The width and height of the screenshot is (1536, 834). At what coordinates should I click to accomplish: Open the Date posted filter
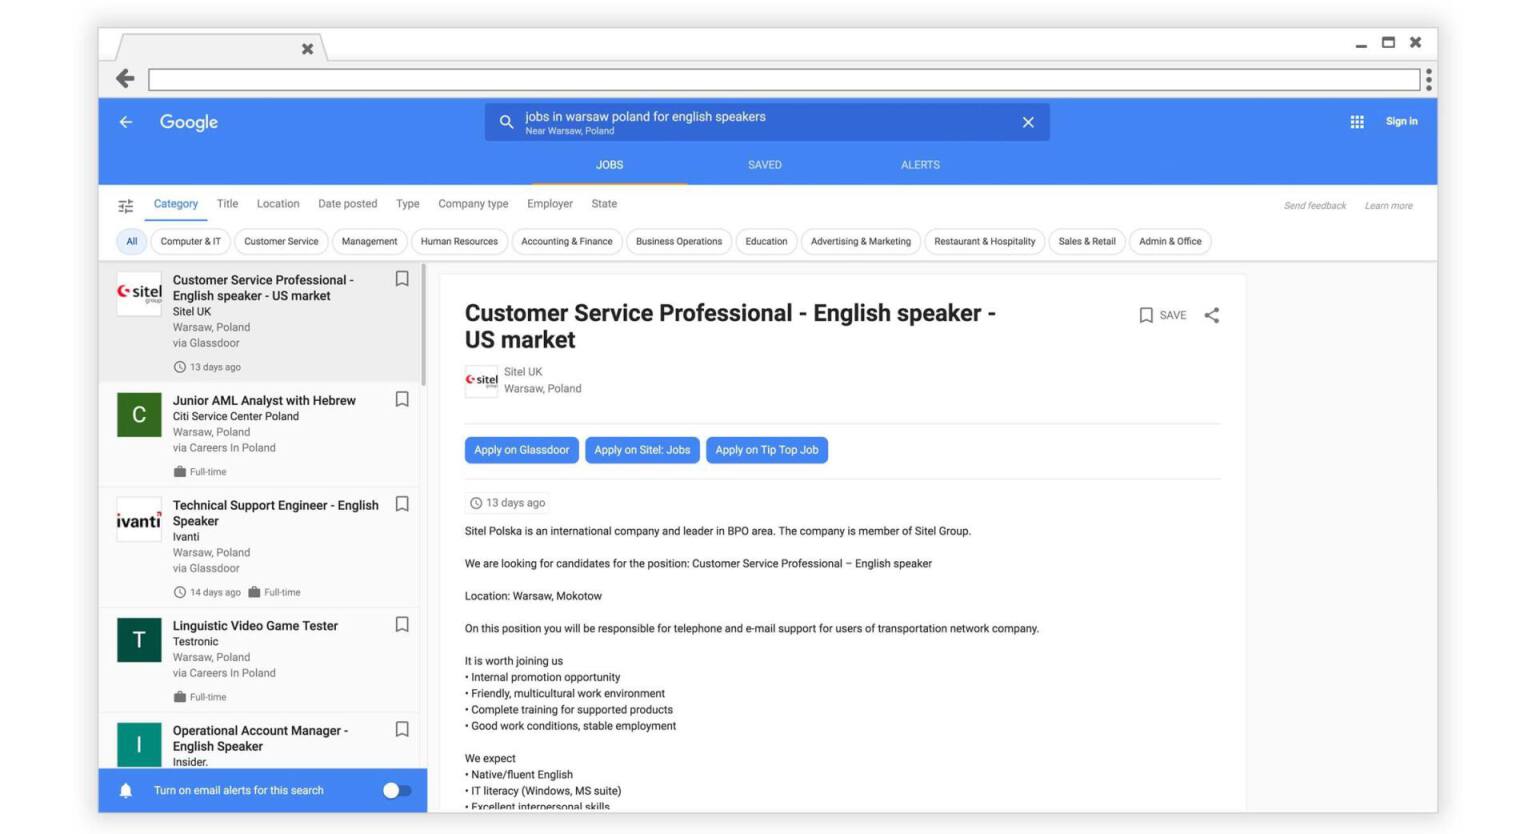click(x=348, y=204)
